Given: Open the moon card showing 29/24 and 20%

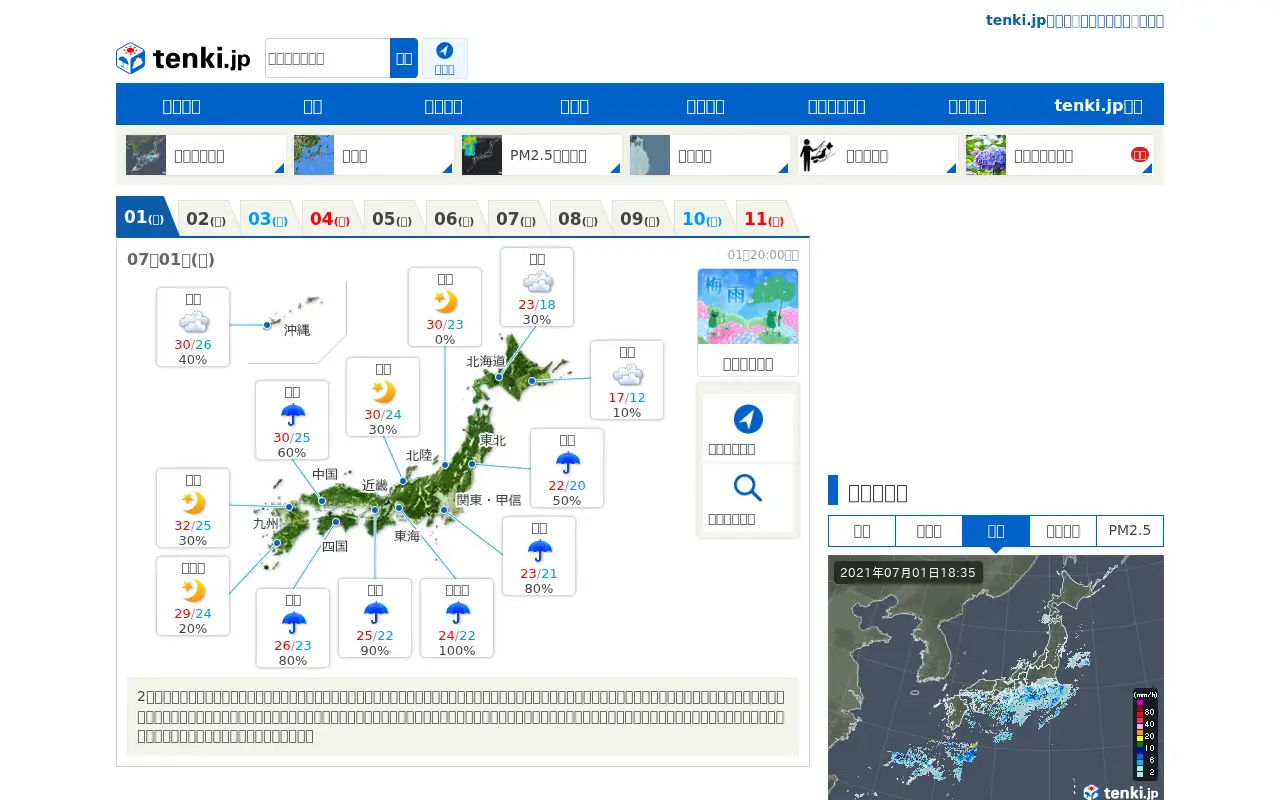Looking at the screenshot, I should pyautogui.click(x=193, y=596).
